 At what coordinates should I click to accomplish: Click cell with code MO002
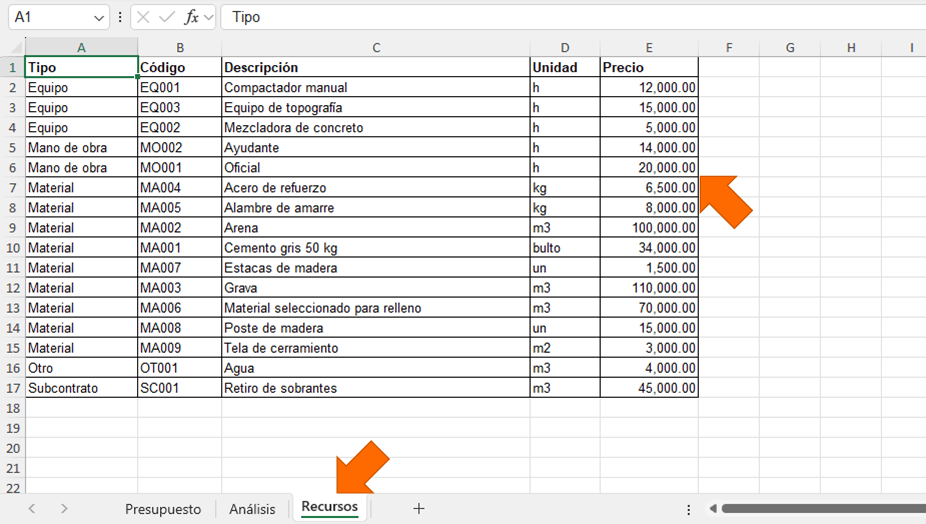click(x=180, y=148)
